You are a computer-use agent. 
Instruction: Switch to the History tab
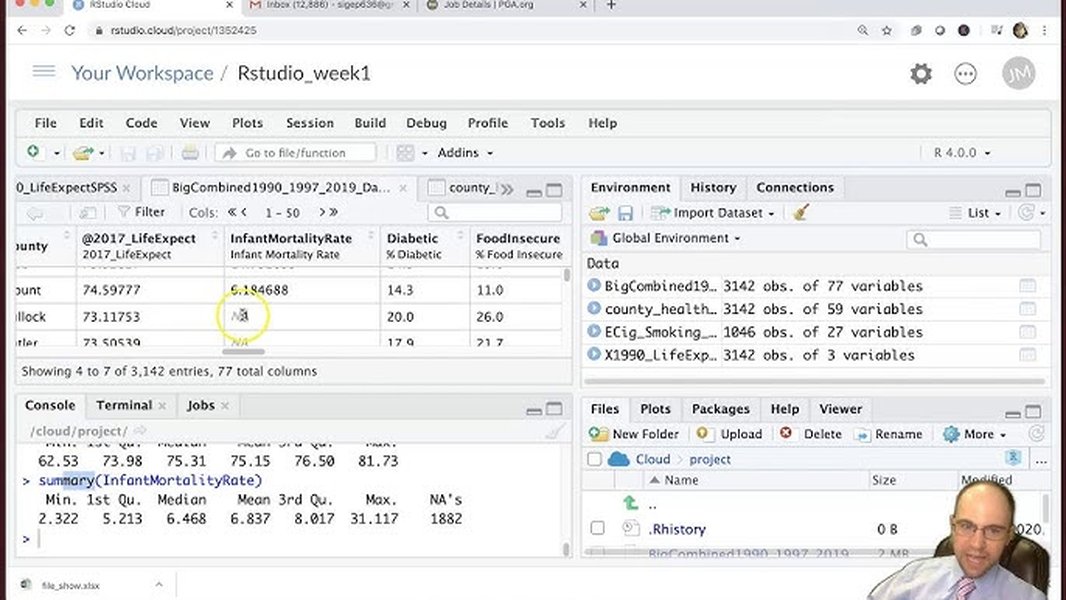click(713, 188)
